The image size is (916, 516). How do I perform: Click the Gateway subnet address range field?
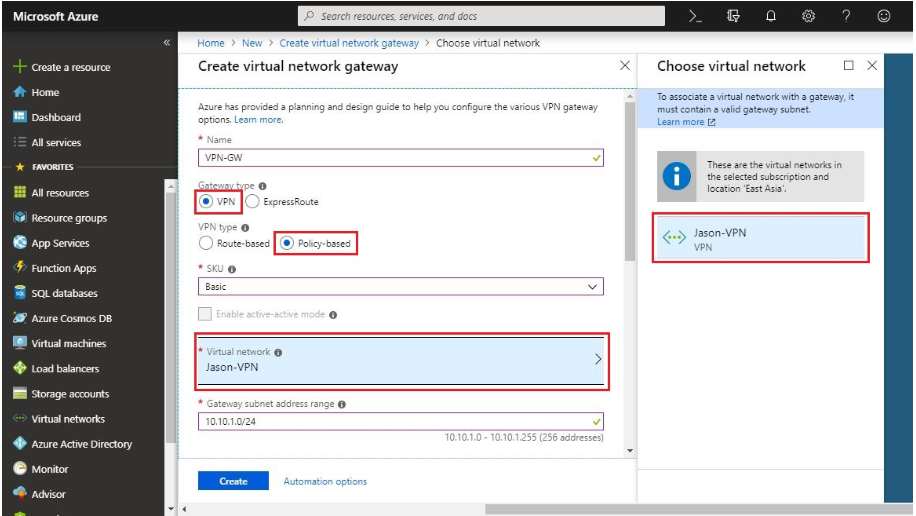395,421
